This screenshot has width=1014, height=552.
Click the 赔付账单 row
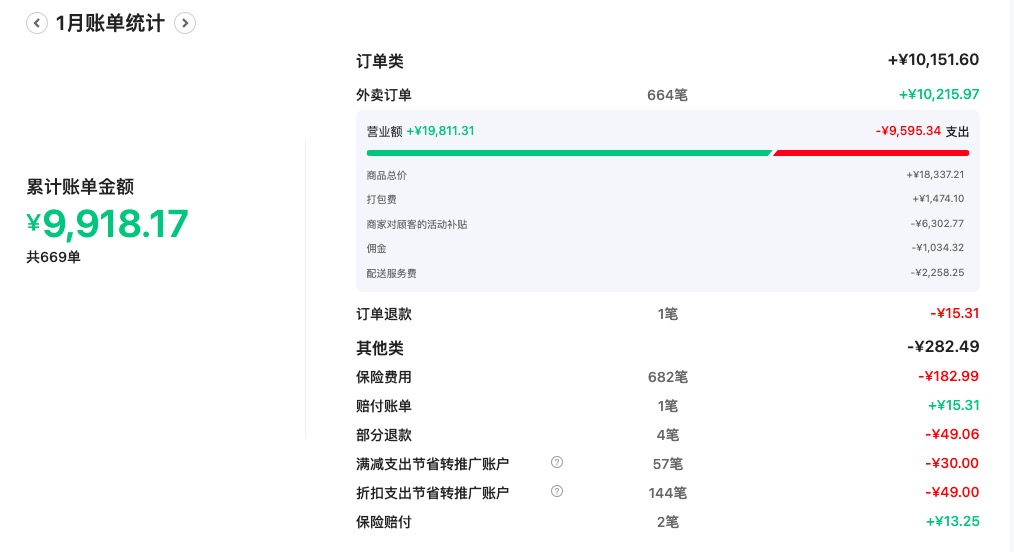click(x=667, y=406)
